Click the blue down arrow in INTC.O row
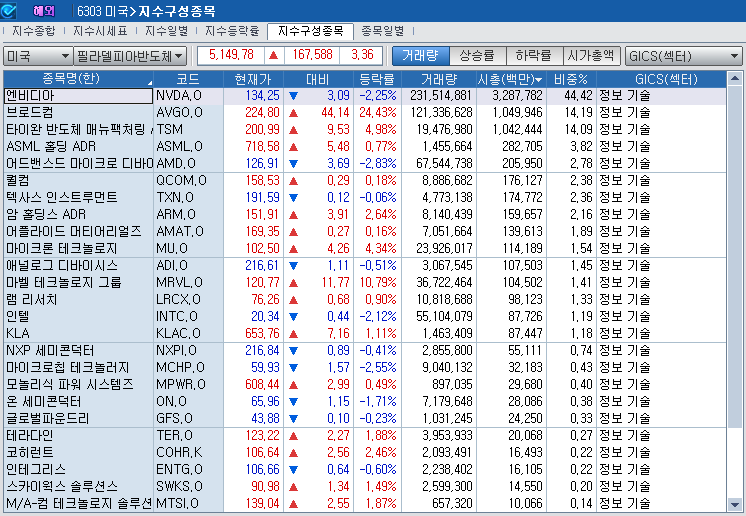Image resolution: width=746 pixels, height=516 pixels. point(294,317)
